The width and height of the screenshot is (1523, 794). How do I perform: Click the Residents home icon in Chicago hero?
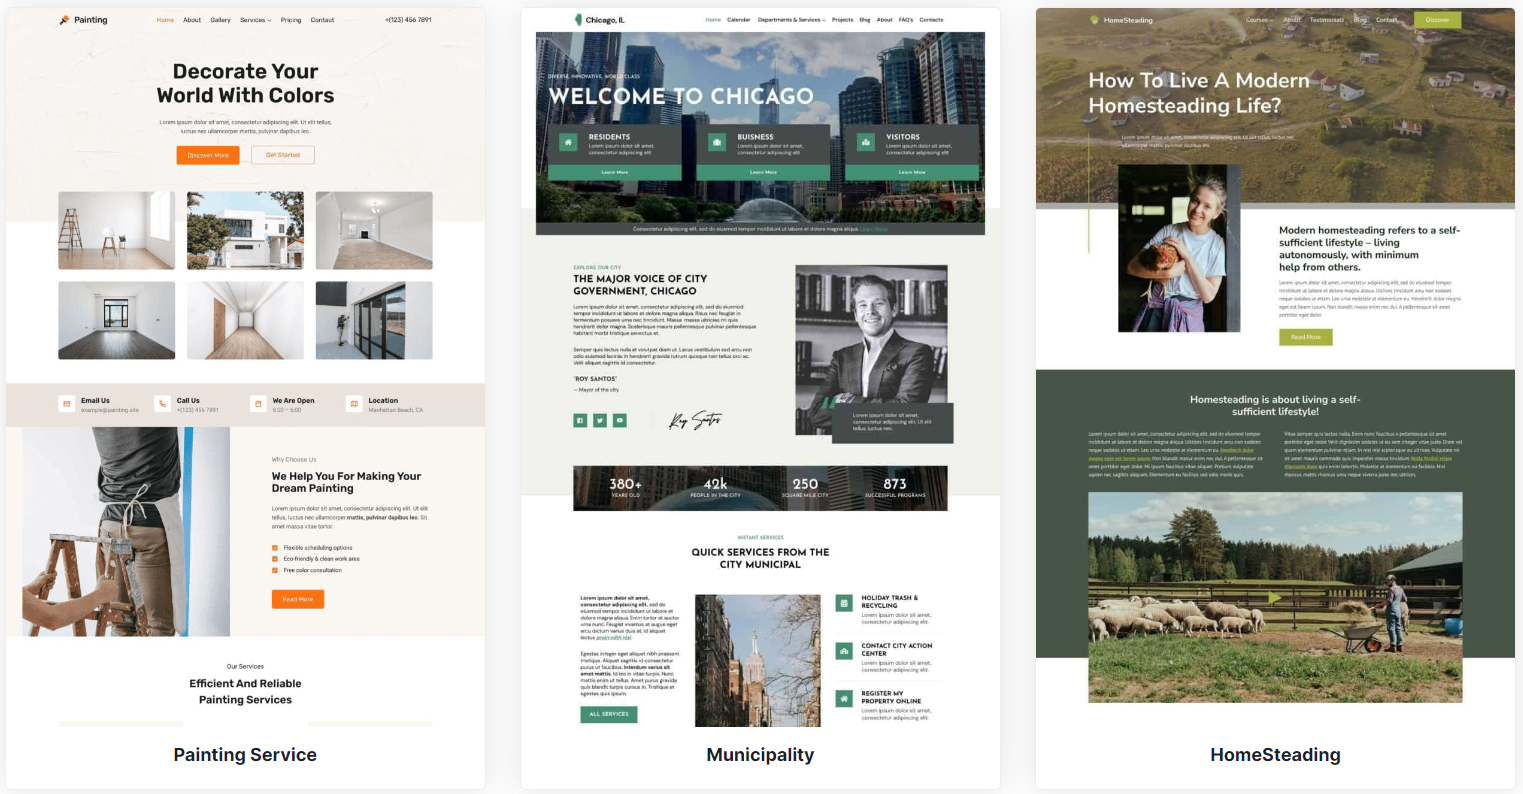click(568, 143)
